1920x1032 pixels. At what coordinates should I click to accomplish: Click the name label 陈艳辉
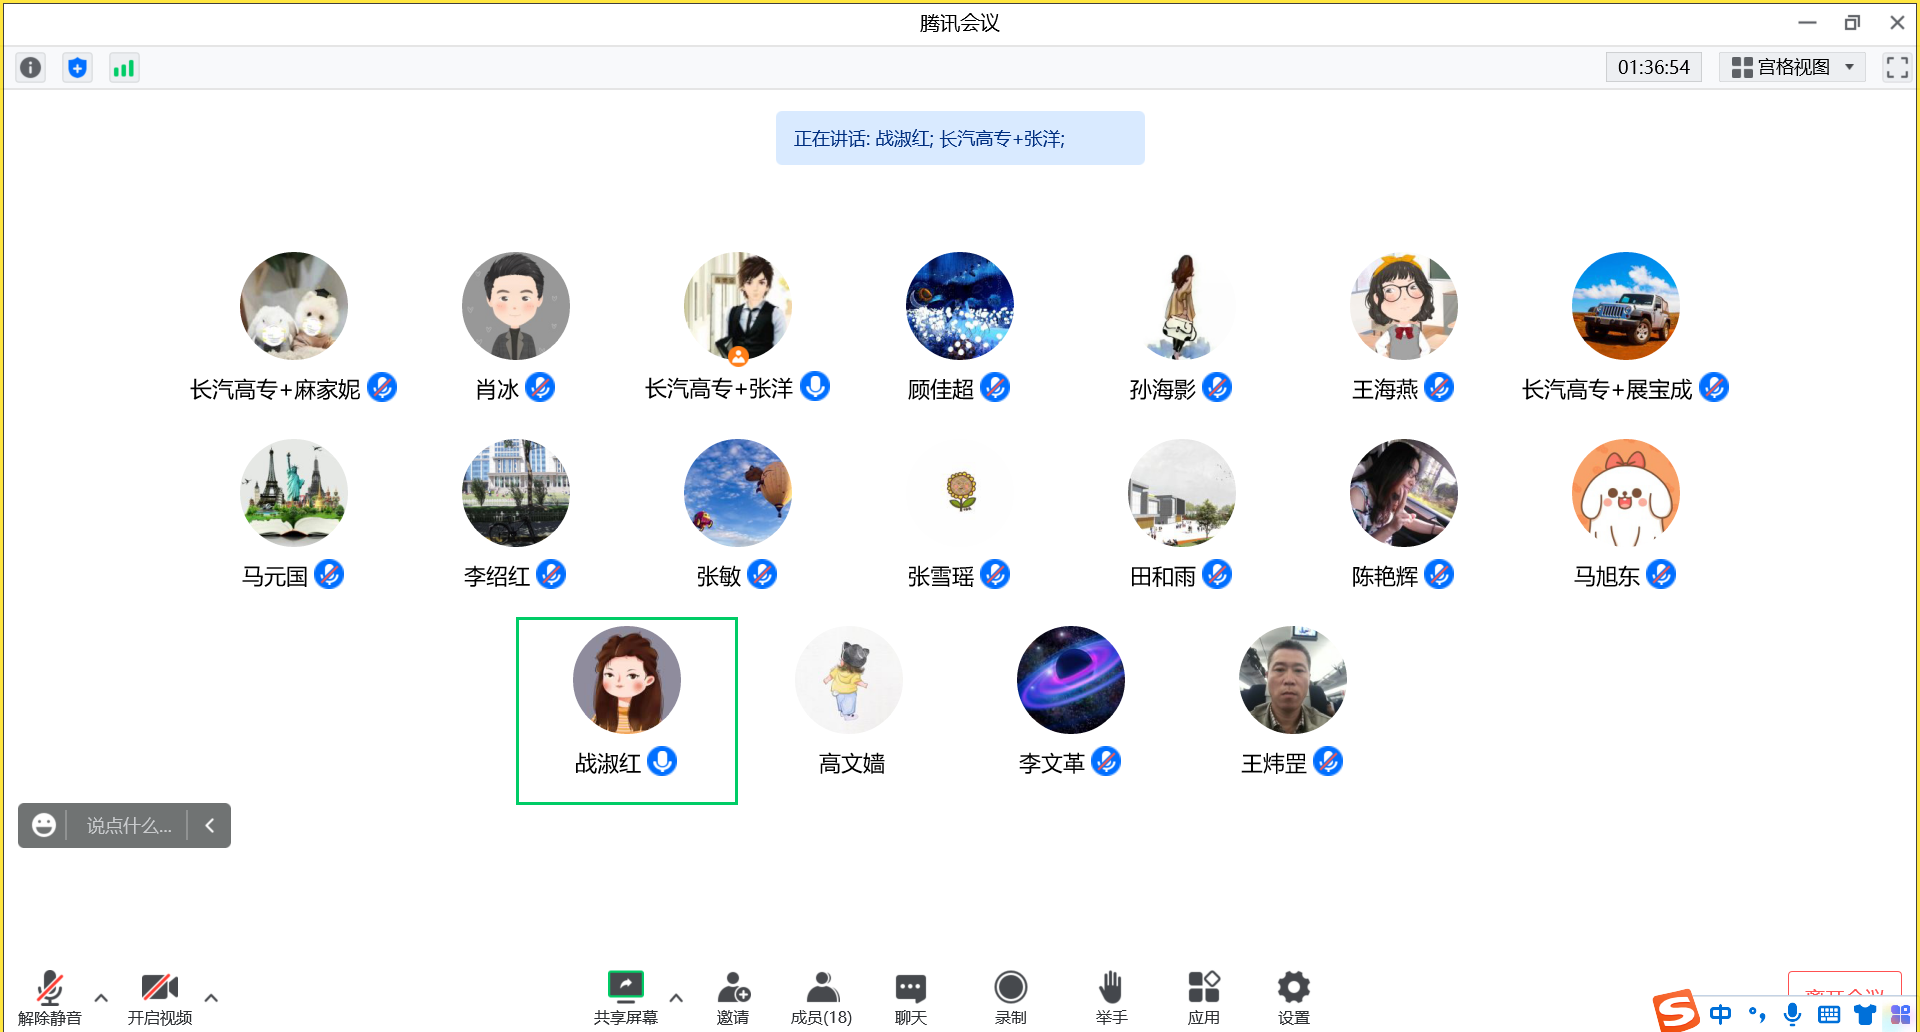[x=1385, y=577]
